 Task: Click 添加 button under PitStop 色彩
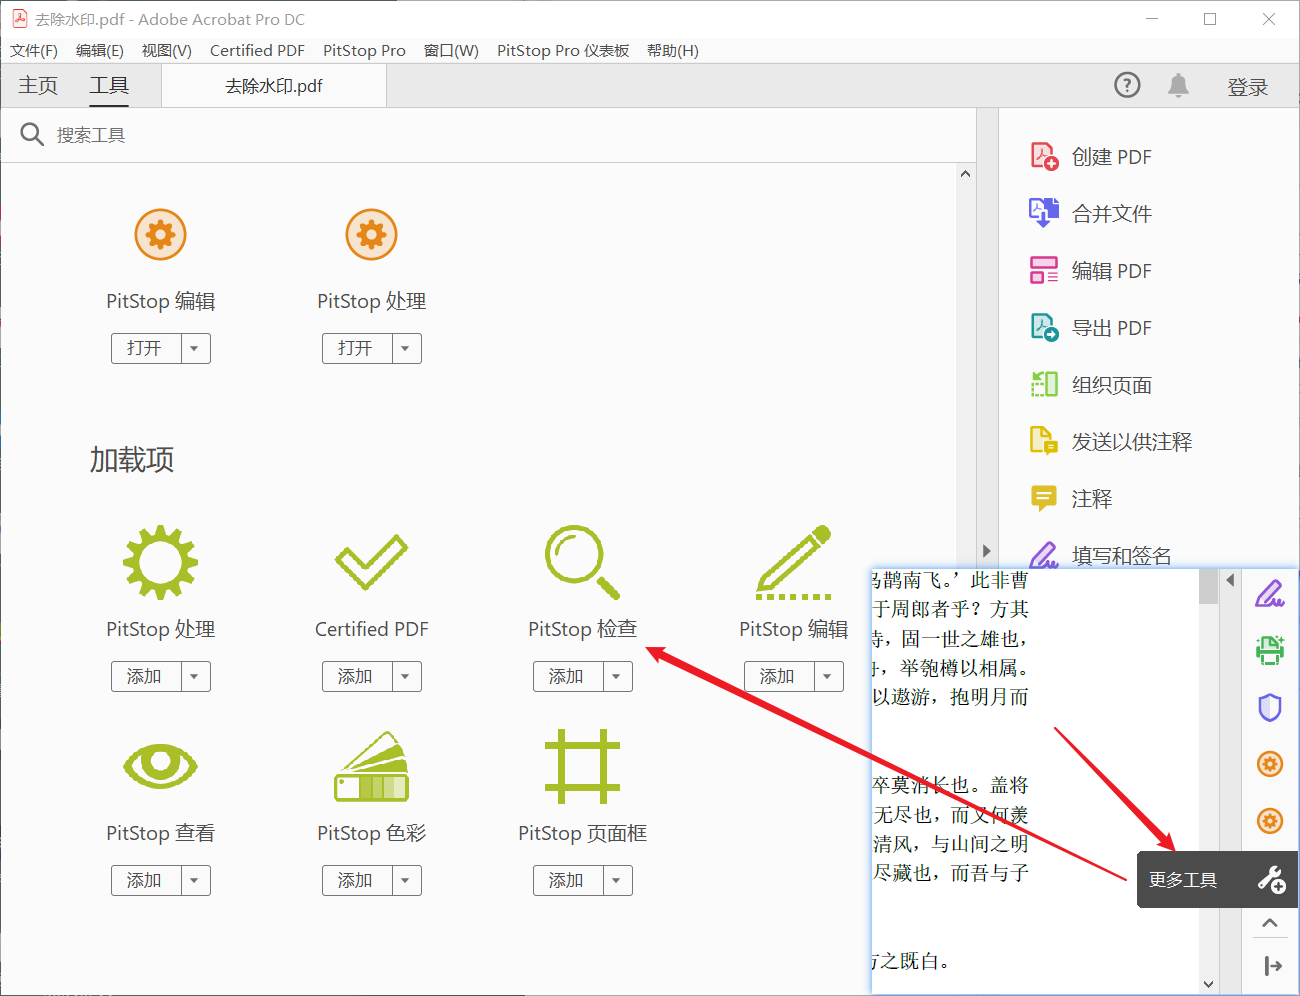tap(357, 881)
